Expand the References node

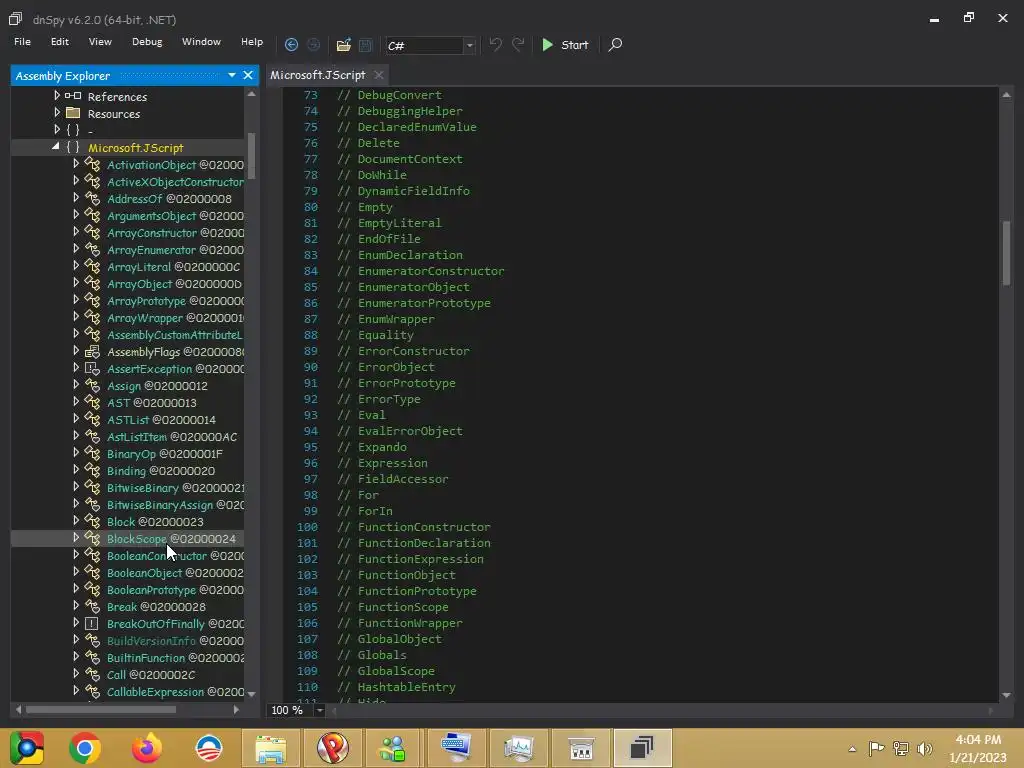click(57, 96)
